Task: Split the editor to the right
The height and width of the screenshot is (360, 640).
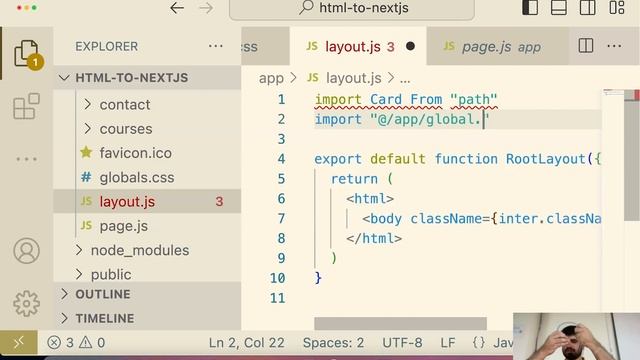Action: tap(586, 46)
